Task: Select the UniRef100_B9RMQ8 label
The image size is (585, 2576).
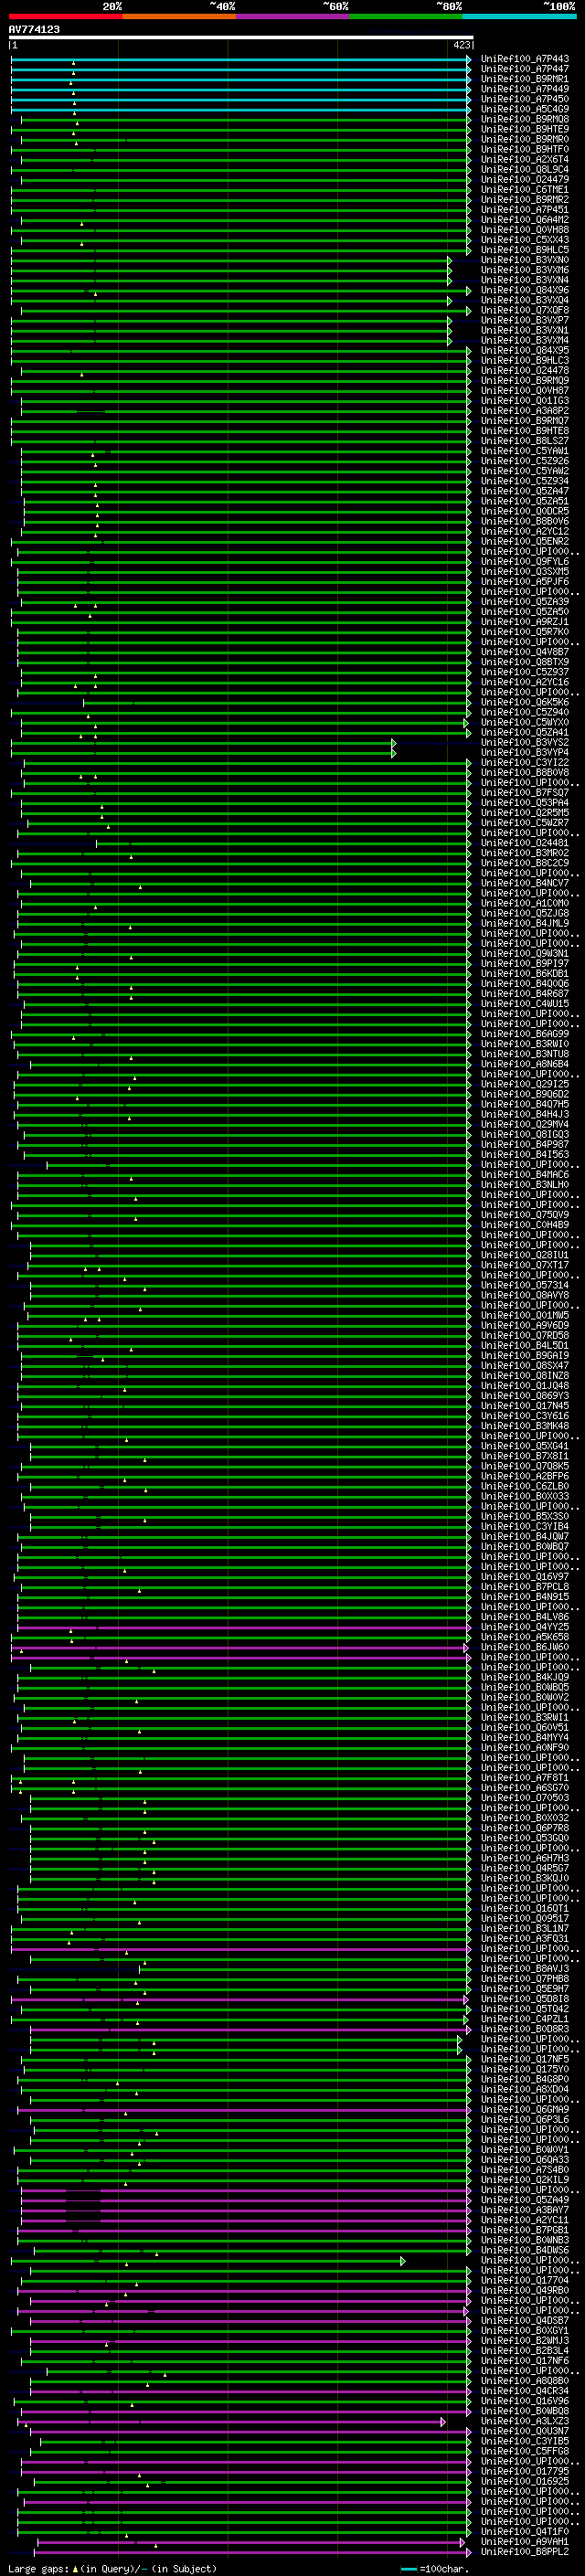Action: coord(525,119)
